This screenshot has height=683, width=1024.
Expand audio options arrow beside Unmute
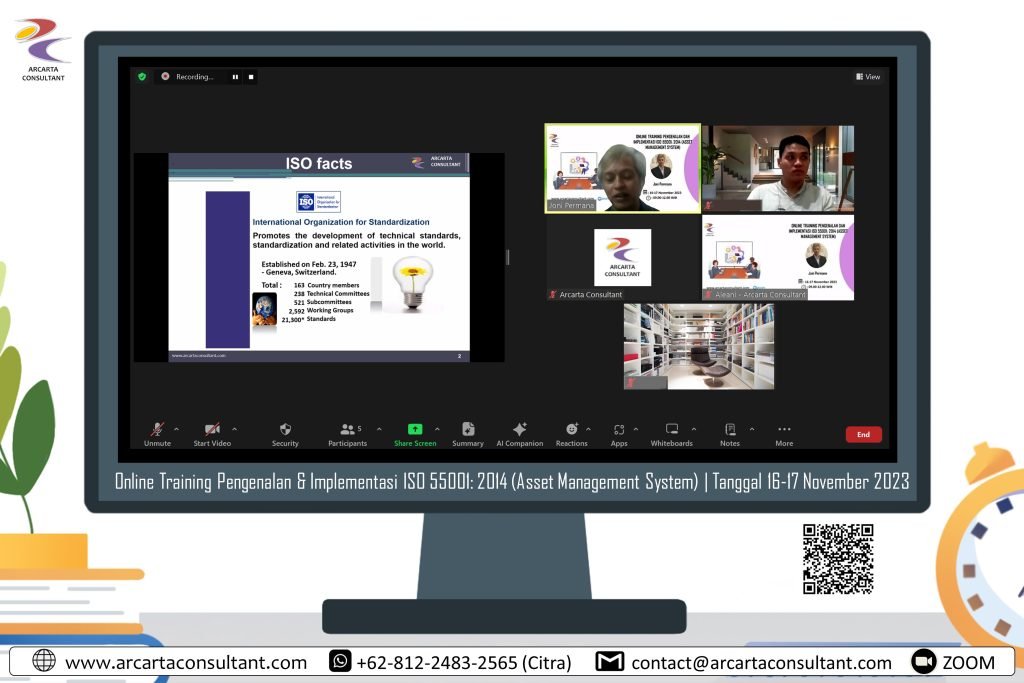[177, 429]
